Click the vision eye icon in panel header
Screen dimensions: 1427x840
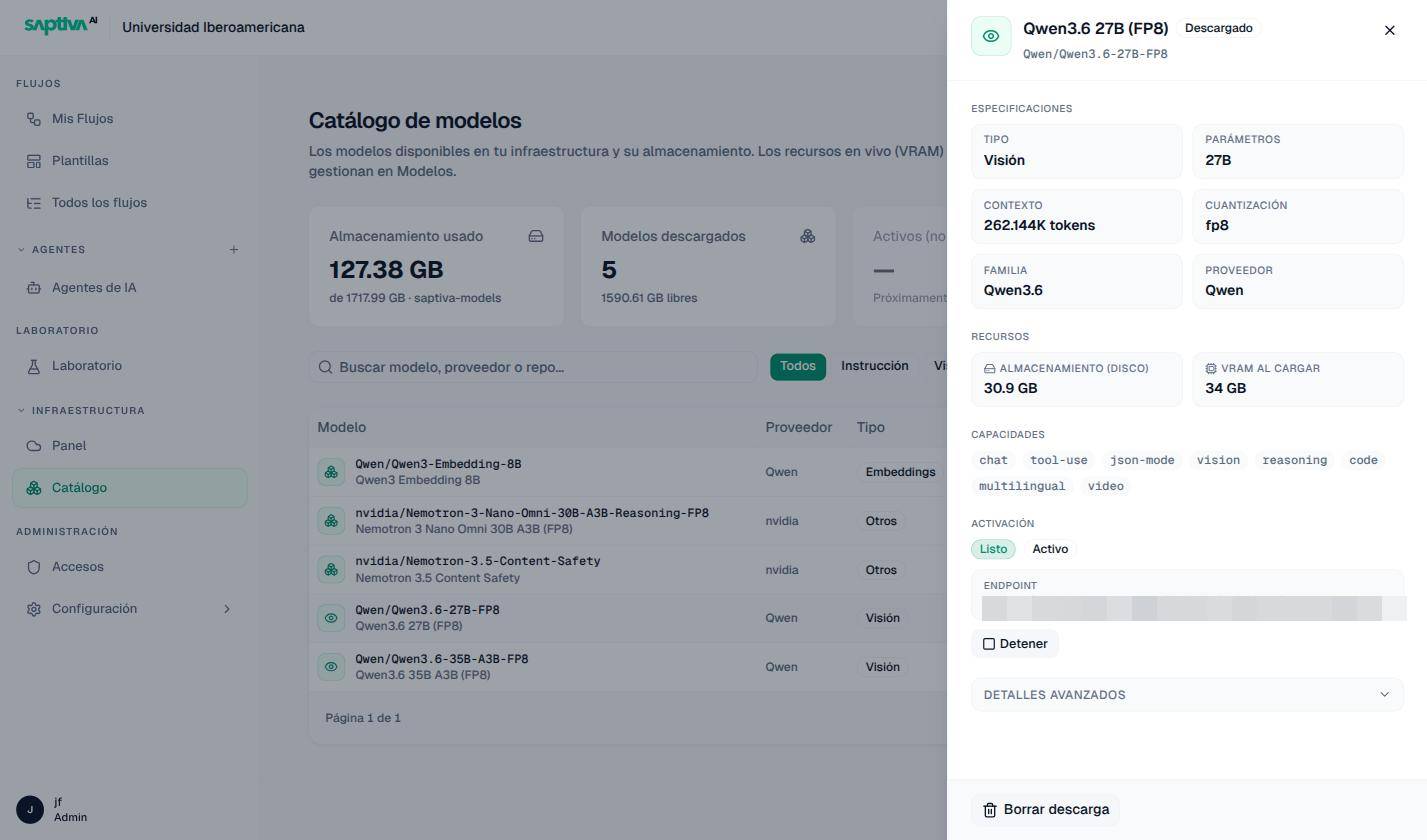[x=991, y=36]
